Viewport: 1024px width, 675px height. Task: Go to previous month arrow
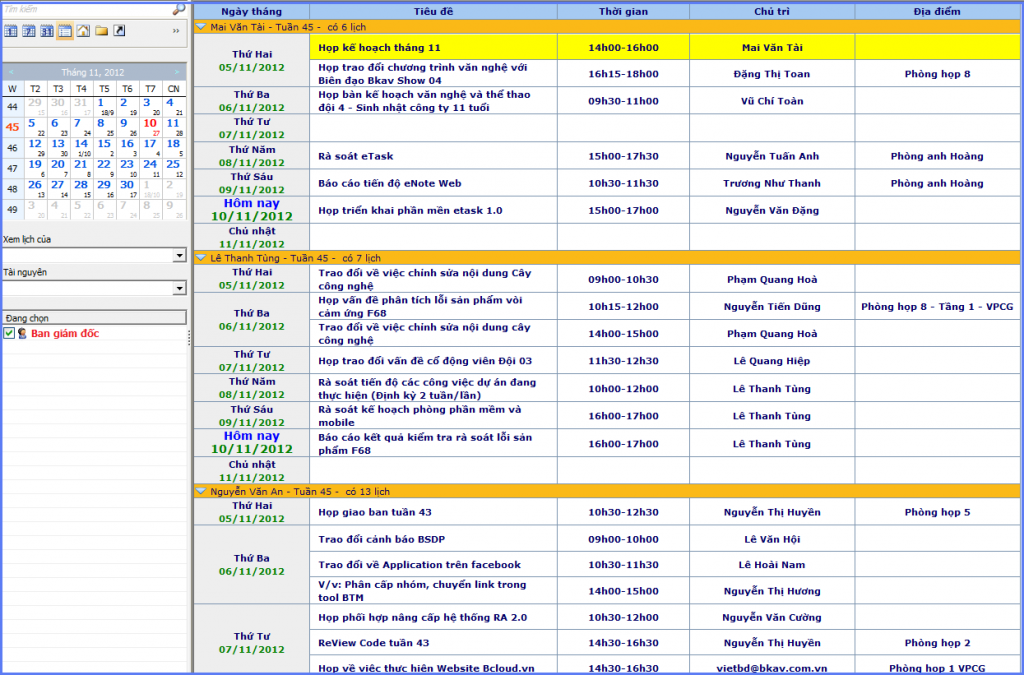(x=11, y=72)
